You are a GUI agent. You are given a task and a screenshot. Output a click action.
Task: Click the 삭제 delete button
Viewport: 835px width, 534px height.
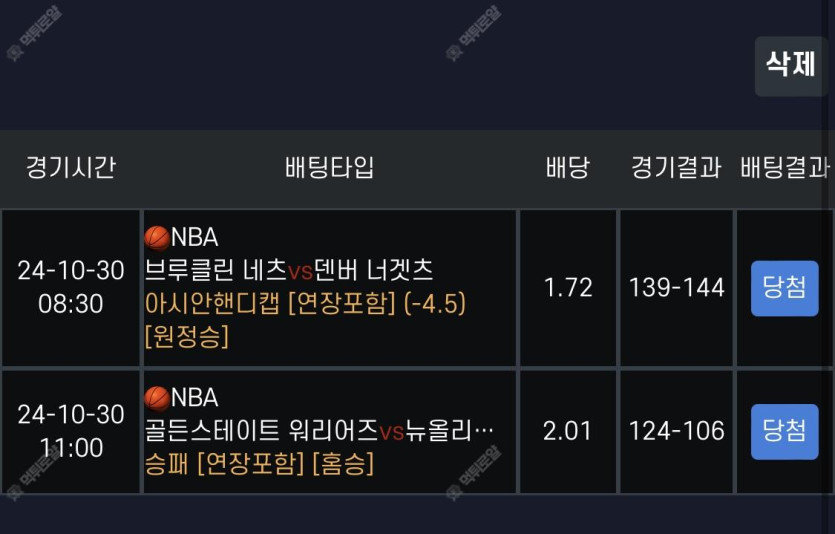[790, 66]
